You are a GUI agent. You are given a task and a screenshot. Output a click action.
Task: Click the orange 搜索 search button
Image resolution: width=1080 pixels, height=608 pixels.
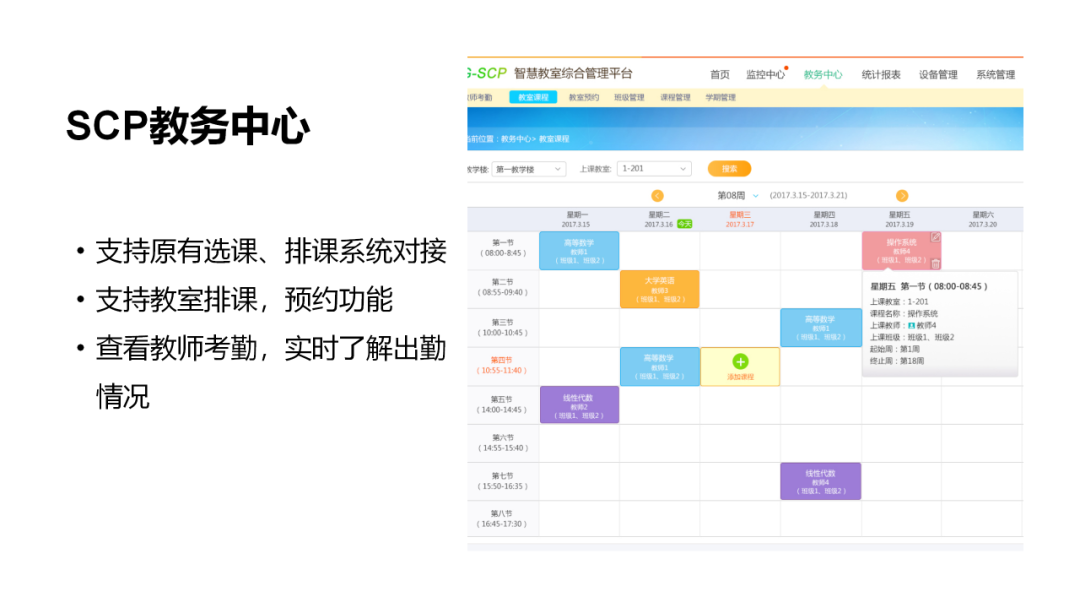[x=728, y=169]
